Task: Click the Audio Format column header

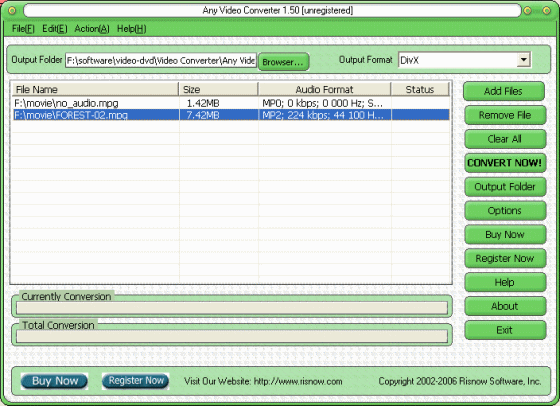Action: click(324, 89)
